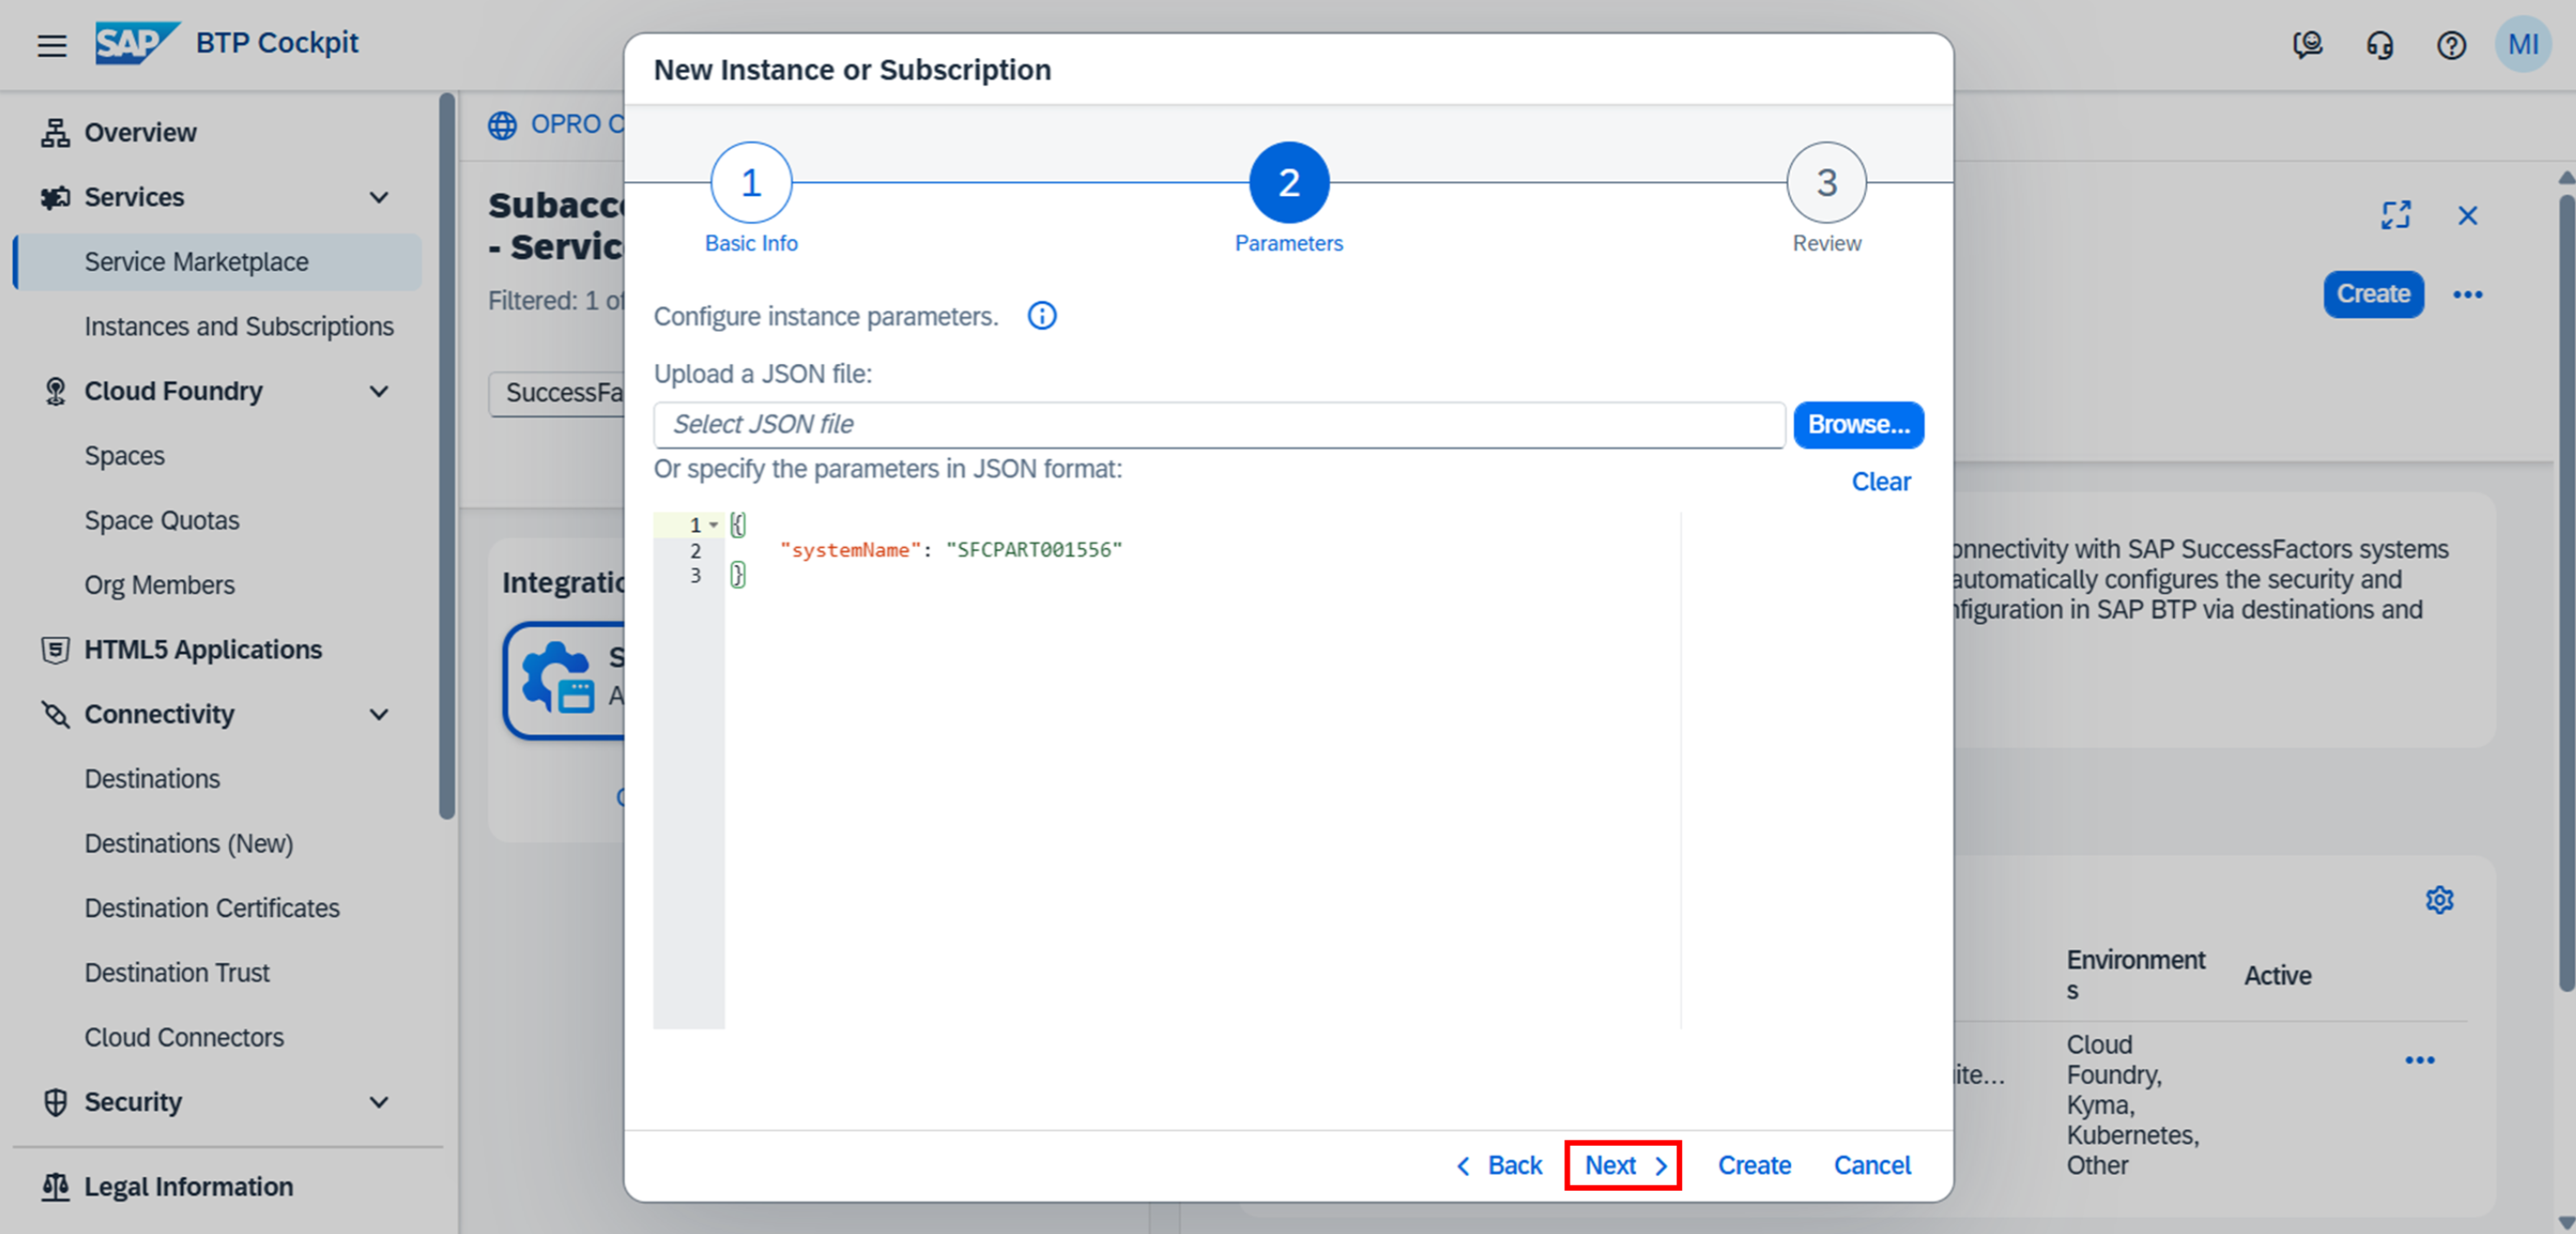This screenshot has height=1234, width=2576.
Task: Collapse the Cloud Foundry section
Action: click(x=379, y=391)
